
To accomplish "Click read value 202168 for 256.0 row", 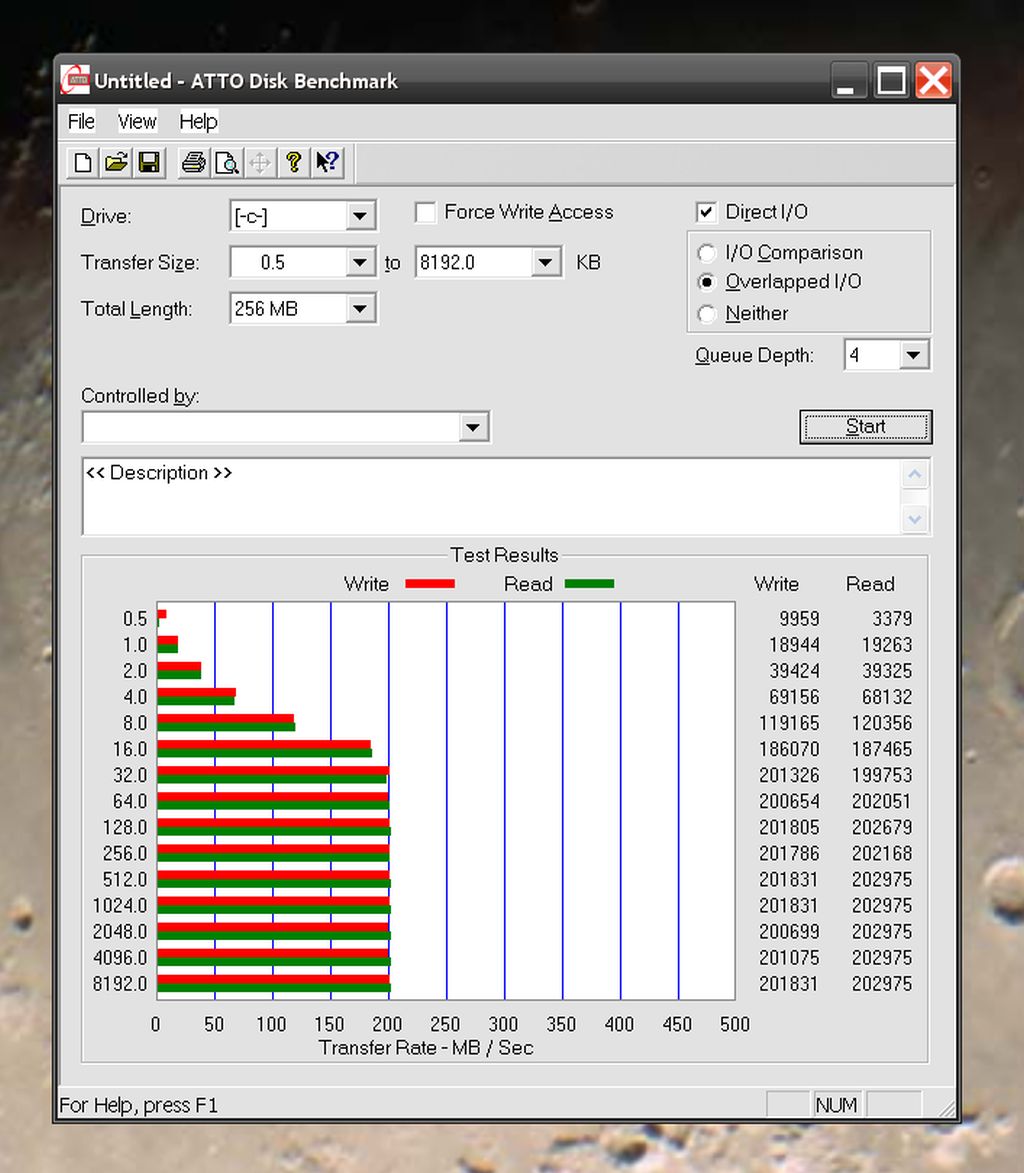I will tap(882, 854).
